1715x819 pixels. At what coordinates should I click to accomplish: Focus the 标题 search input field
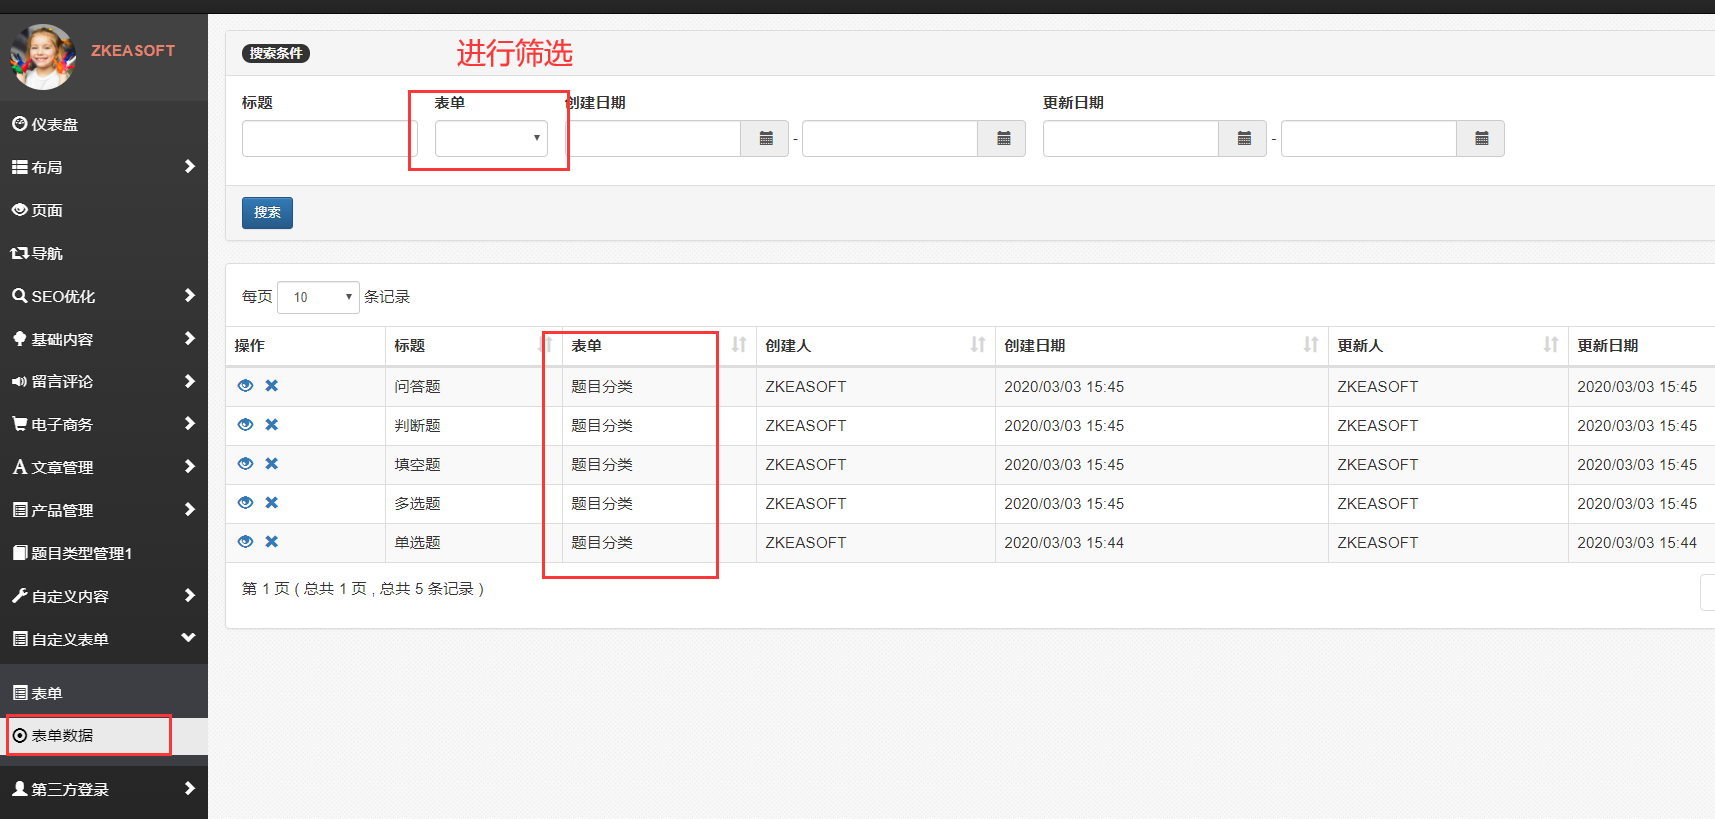coord(329,138)
